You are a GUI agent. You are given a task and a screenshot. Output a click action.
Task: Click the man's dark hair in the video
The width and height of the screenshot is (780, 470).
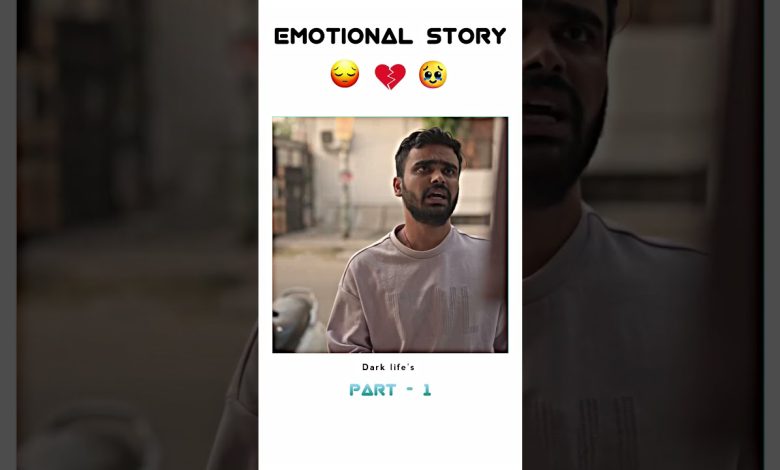428,144
